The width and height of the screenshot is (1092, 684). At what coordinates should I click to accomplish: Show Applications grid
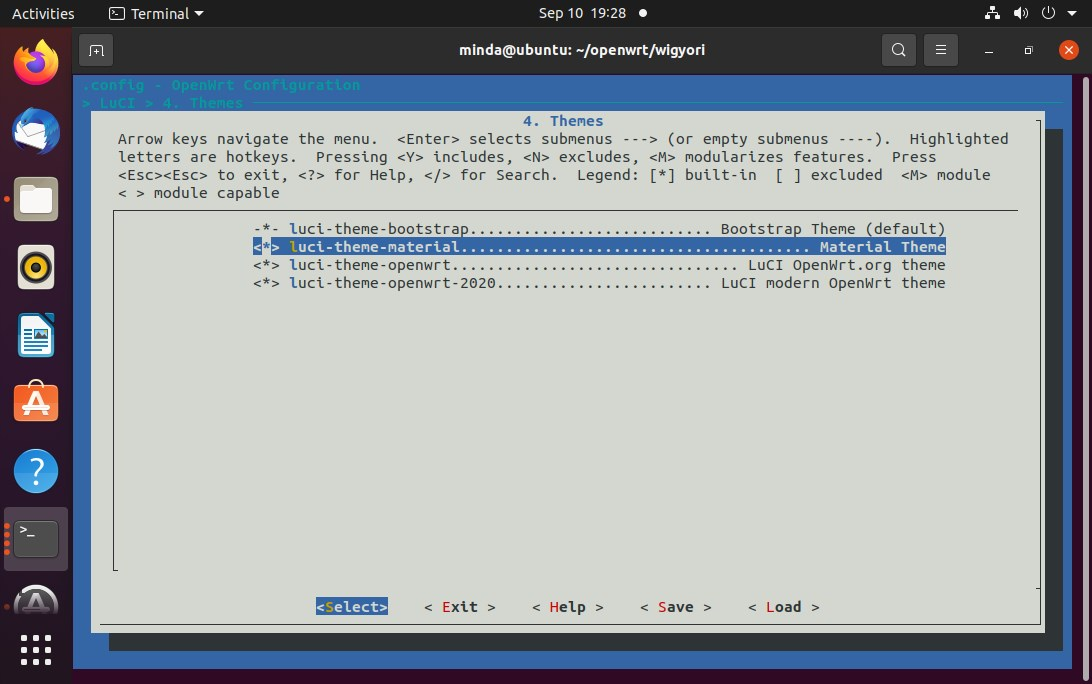36,651
